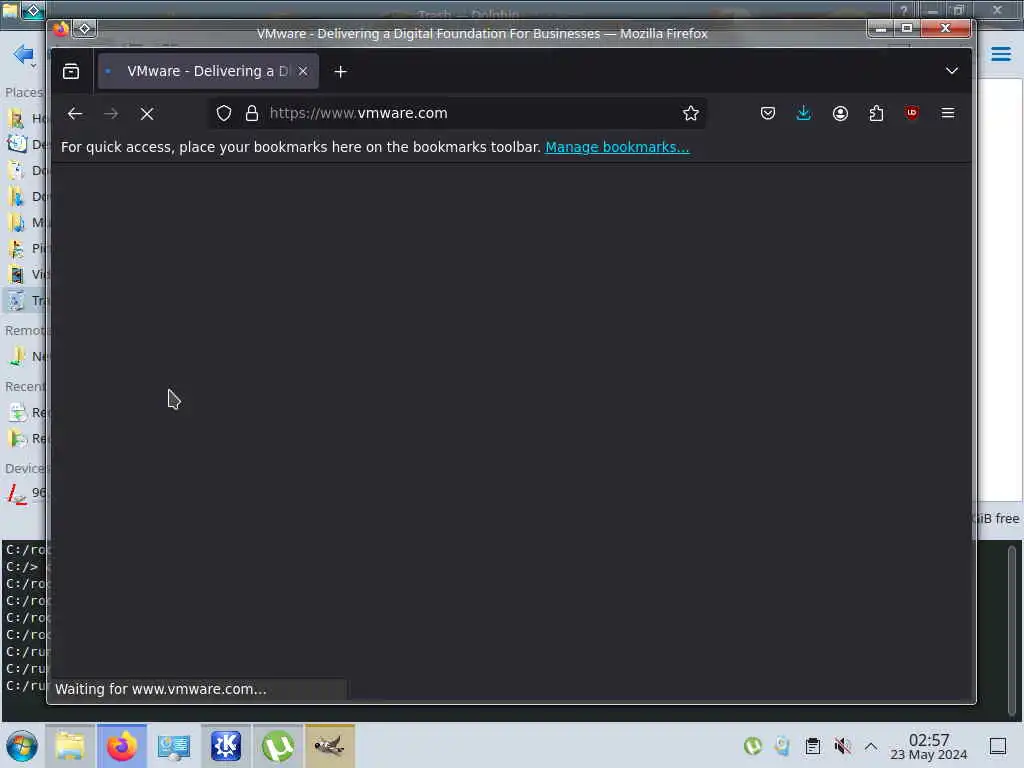Open Dolphin hamburger menu

[1000, 54]
